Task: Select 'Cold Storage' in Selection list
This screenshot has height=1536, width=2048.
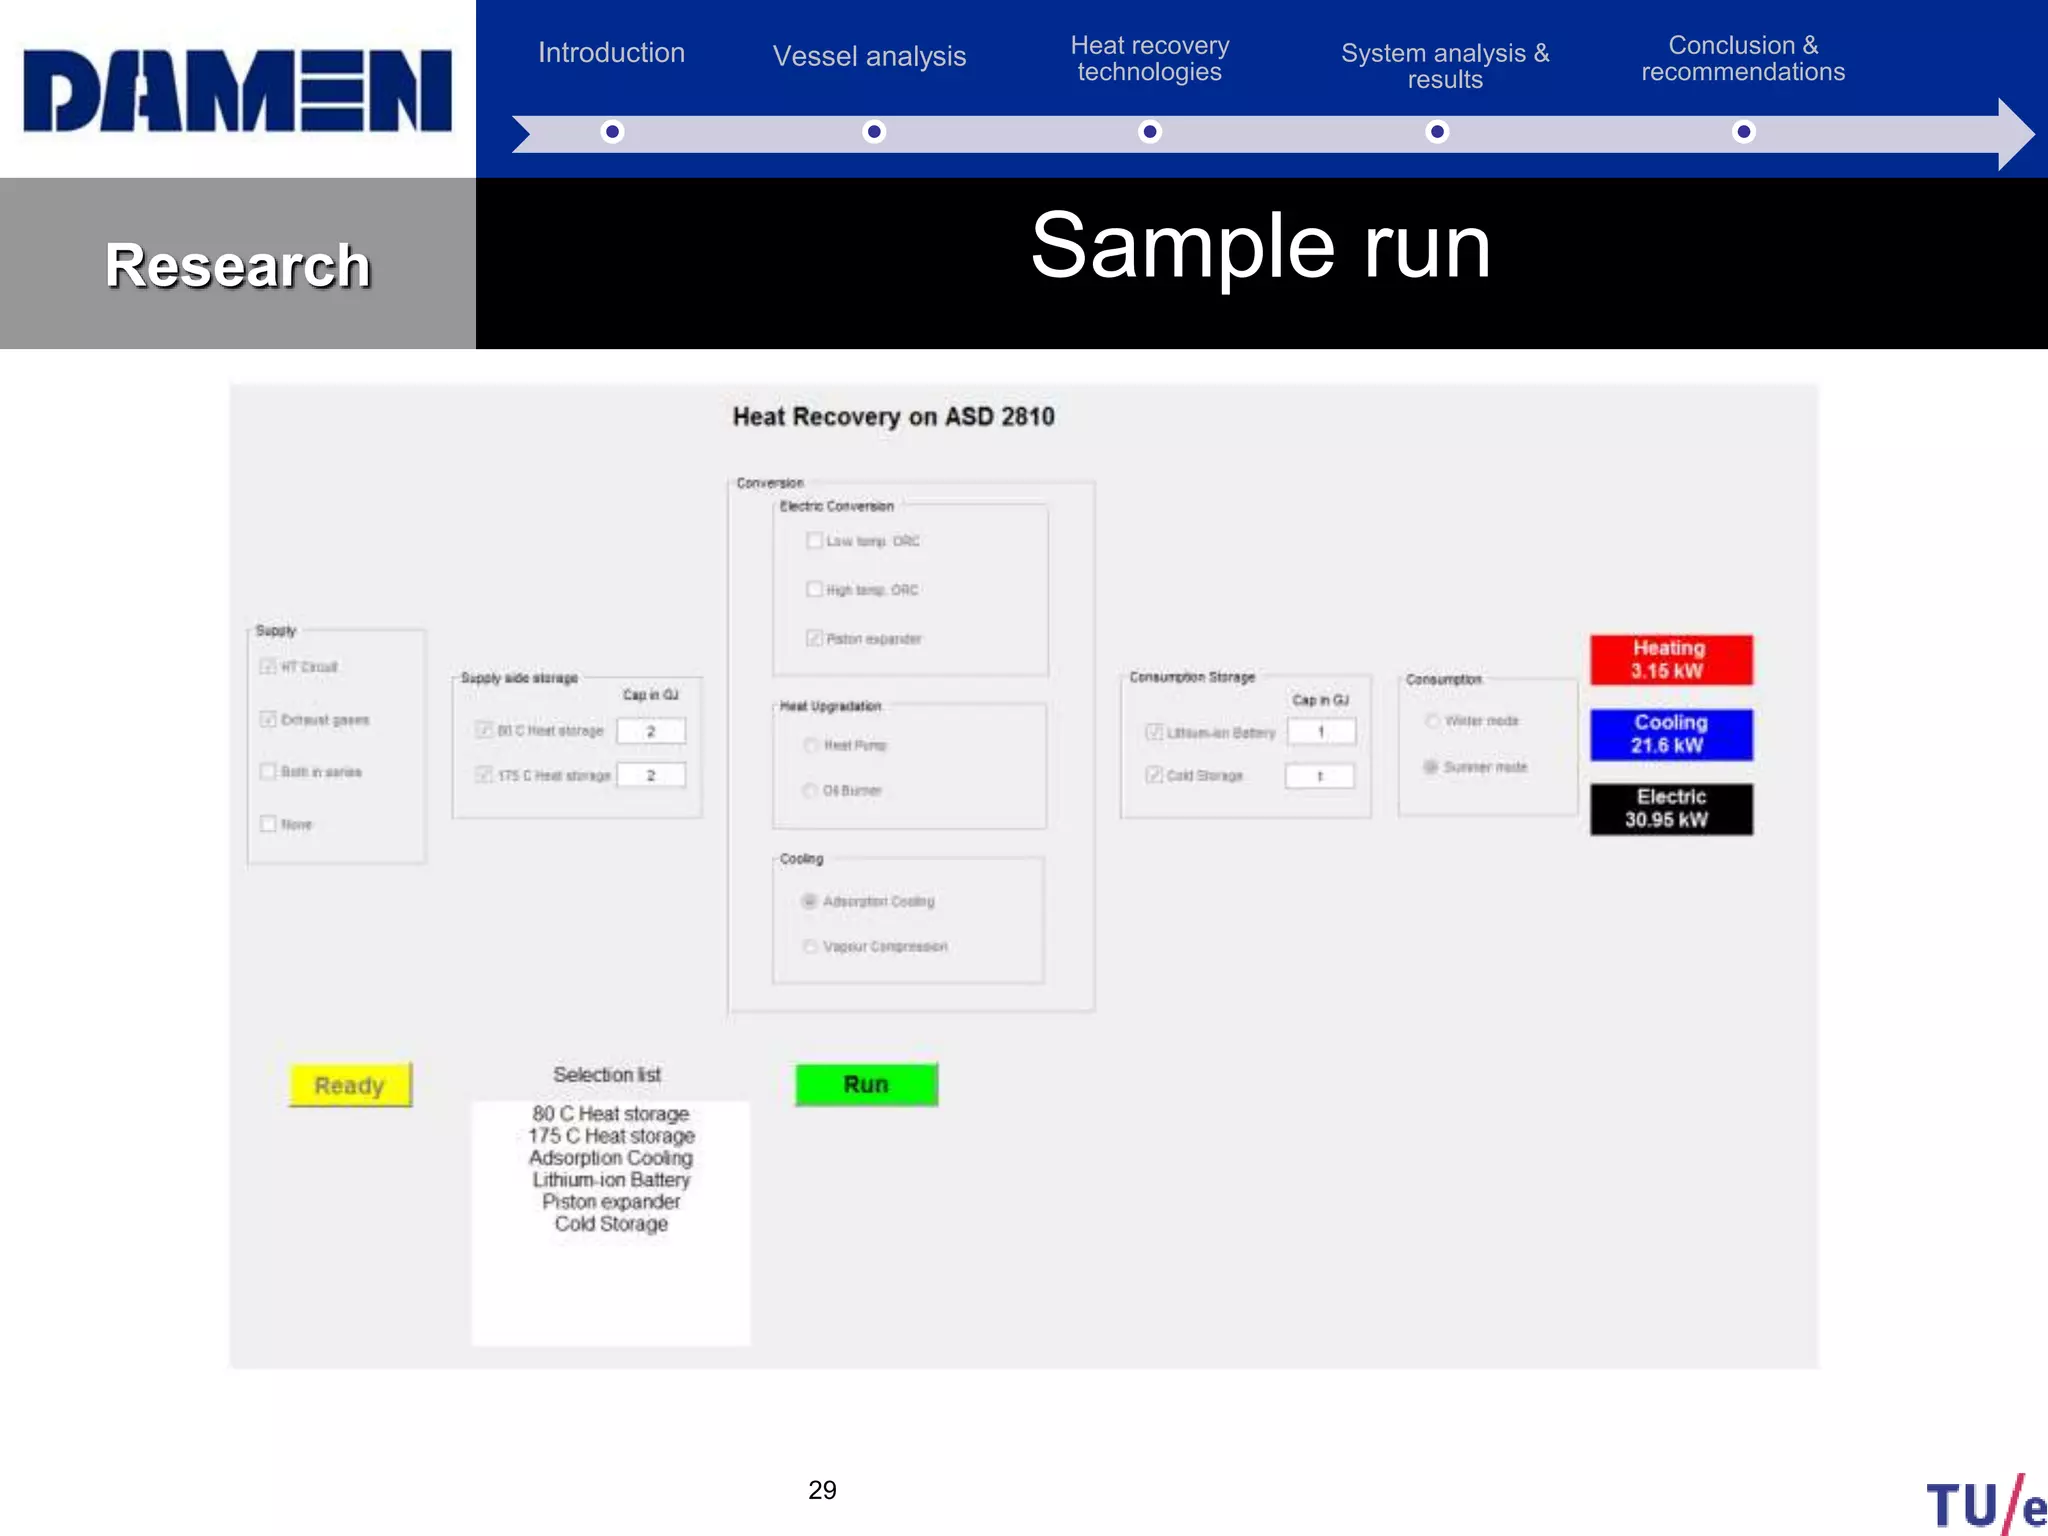Action: click(611, 1224)
